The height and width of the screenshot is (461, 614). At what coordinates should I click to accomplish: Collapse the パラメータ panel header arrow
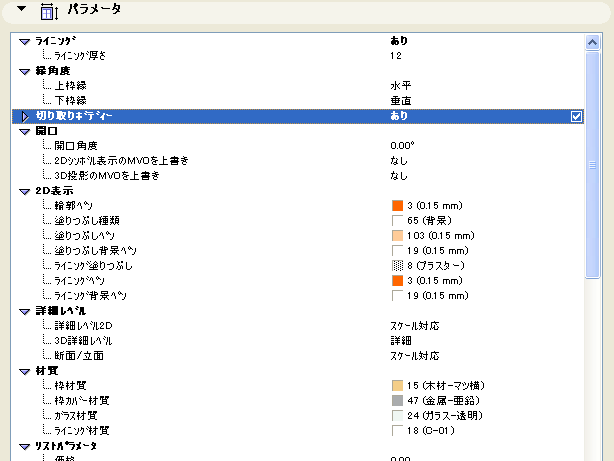(x=22, y=9)
